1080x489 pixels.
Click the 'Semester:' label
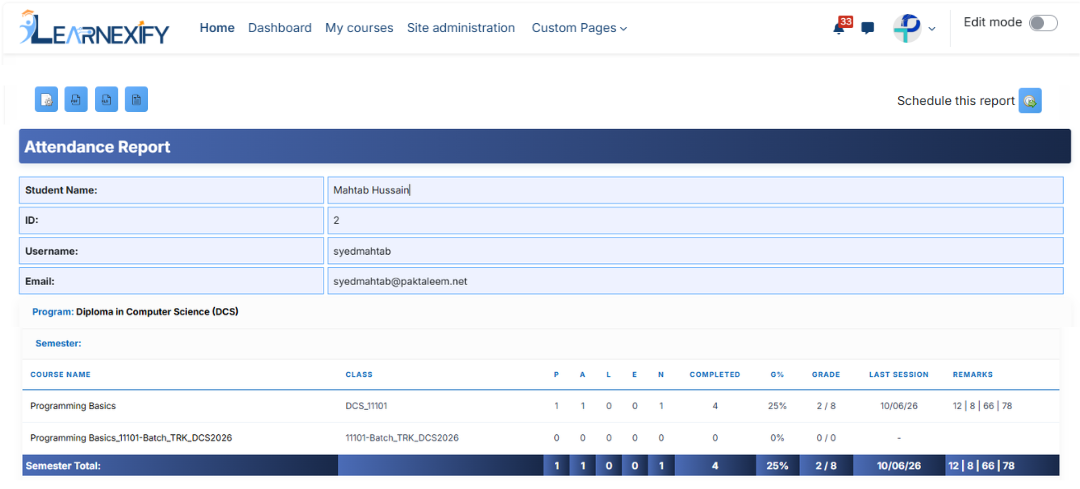(59, 343)
